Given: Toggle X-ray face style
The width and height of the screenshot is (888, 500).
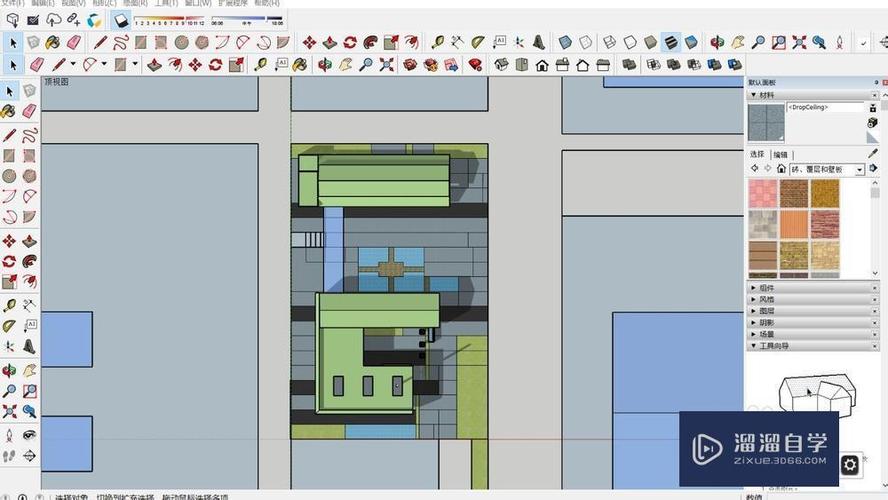Looking at the screenshot, I should 565,42.
